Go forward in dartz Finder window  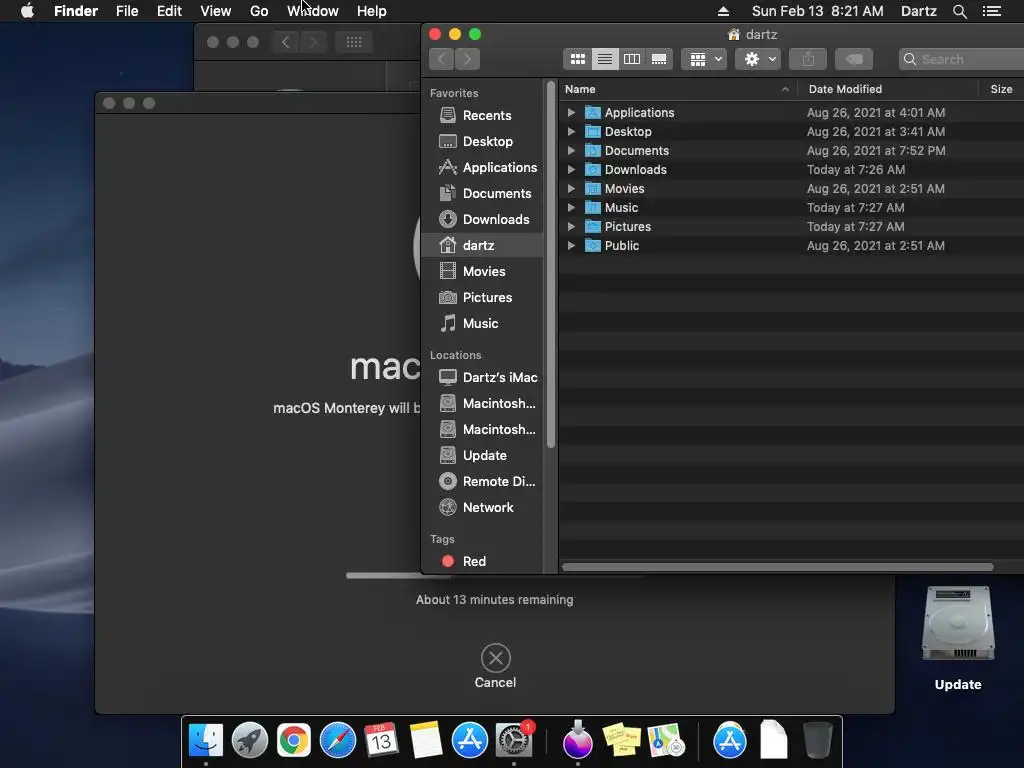(x=468, y=59)
